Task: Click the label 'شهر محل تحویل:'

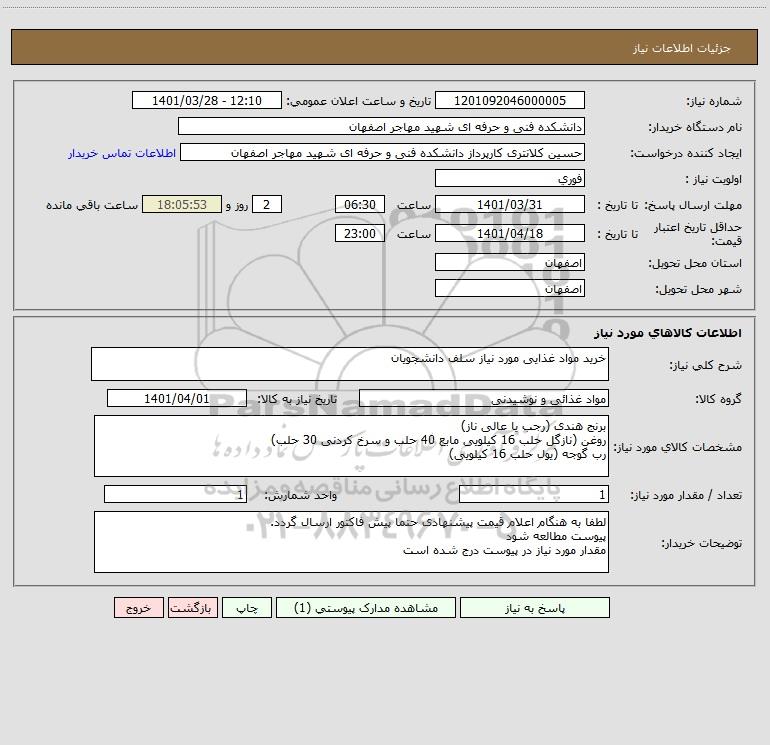Action: pos(698,289)
